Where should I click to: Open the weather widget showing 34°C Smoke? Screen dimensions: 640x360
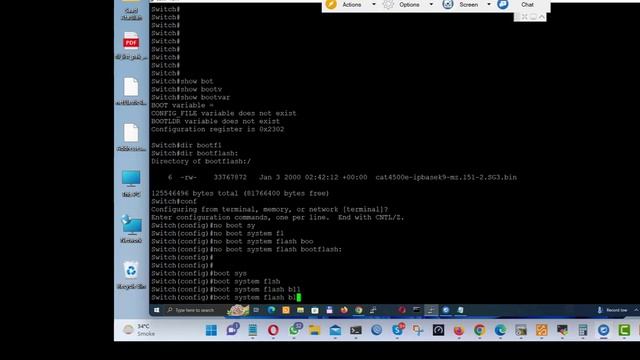[139, 330]
